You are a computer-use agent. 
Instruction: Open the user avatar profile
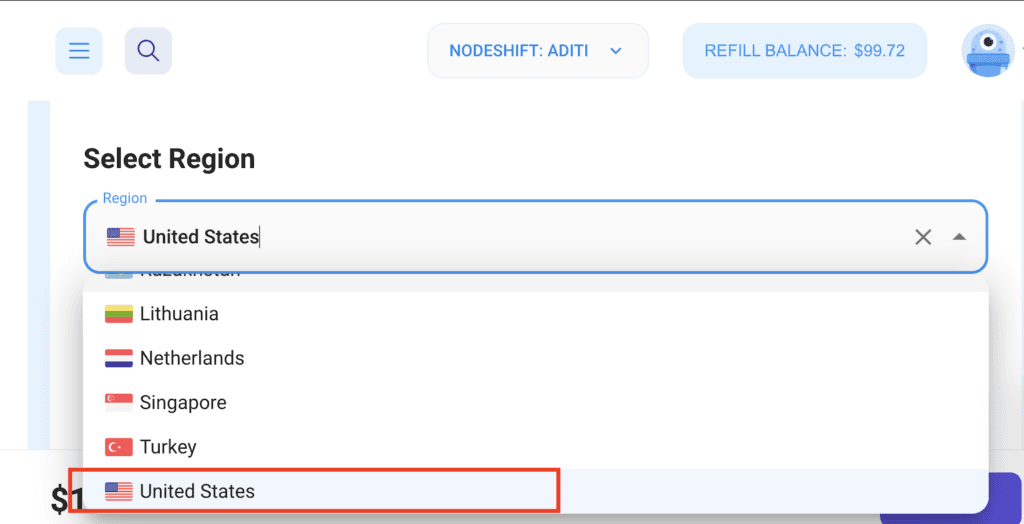click(988, 51)
